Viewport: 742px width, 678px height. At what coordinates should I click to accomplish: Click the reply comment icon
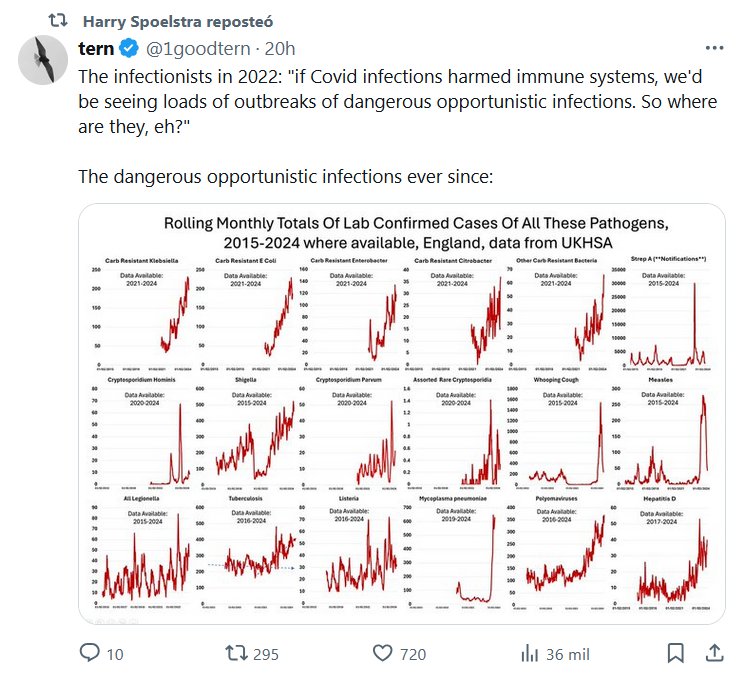tap(89, 653)
